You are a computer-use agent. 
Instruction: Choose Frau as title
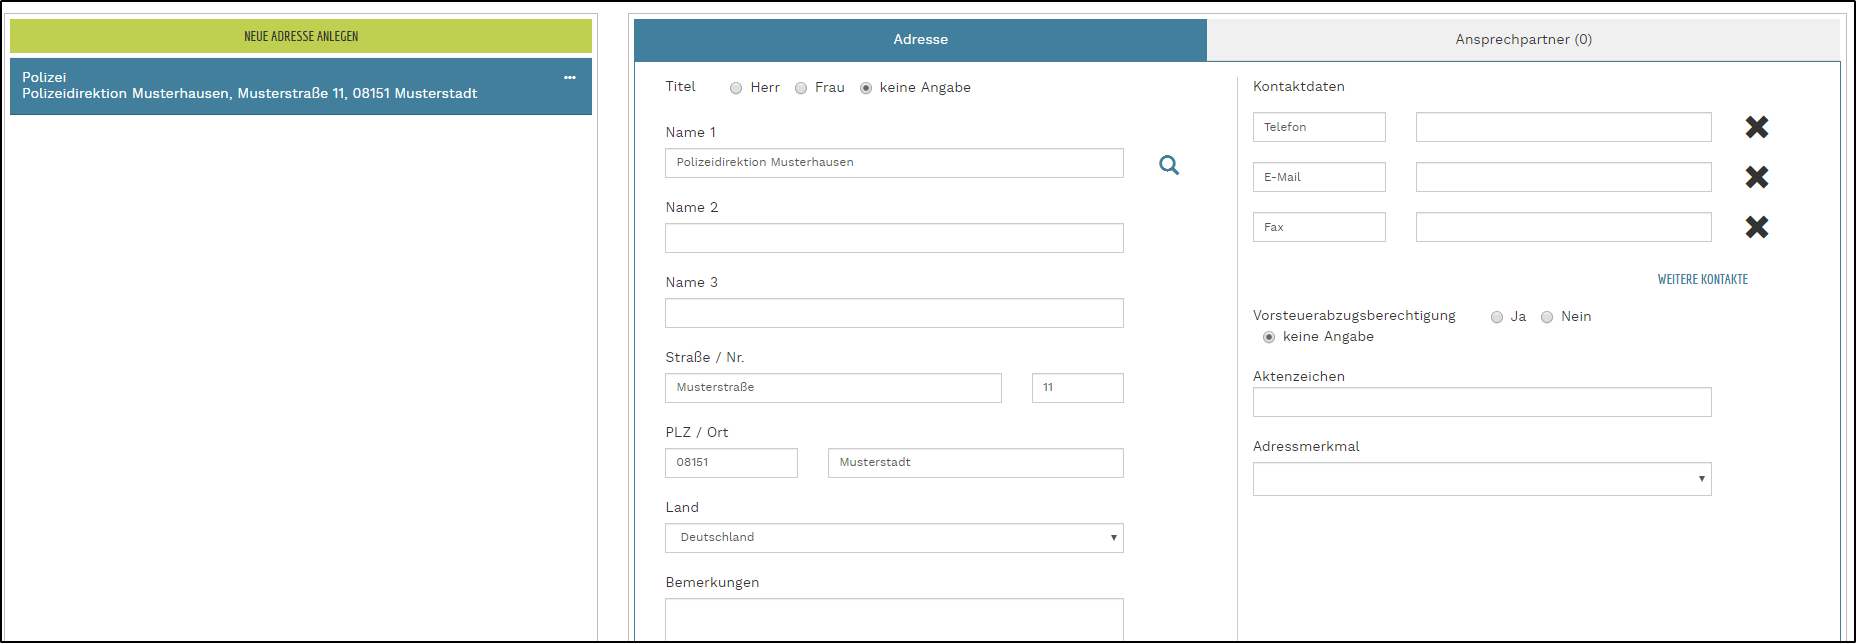click(x=801, y=88)
